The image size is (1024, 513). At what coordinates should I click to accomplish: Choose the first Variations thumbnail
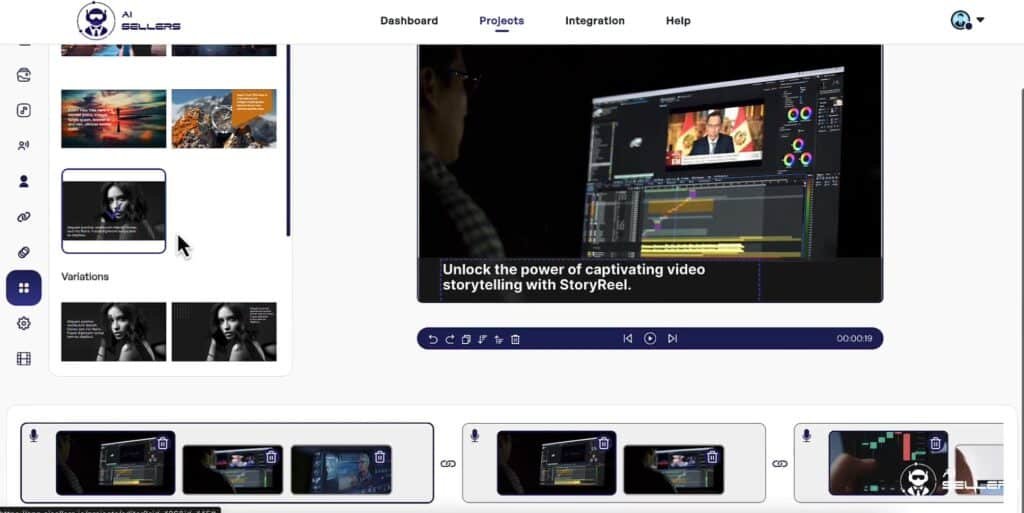pos(114,332)
